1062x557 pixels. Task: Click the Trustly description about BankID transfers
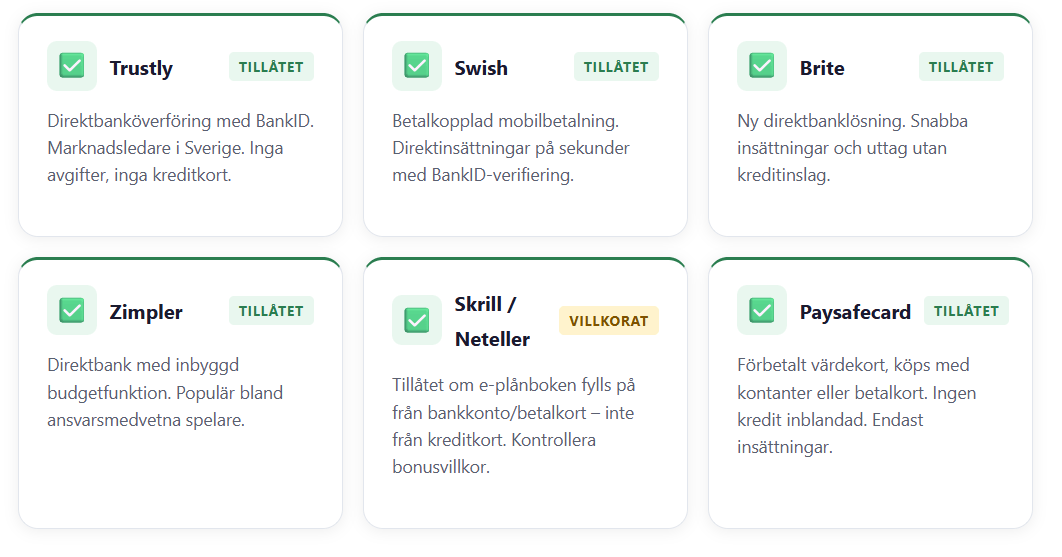pyautogui.click(x=181, y=148)
